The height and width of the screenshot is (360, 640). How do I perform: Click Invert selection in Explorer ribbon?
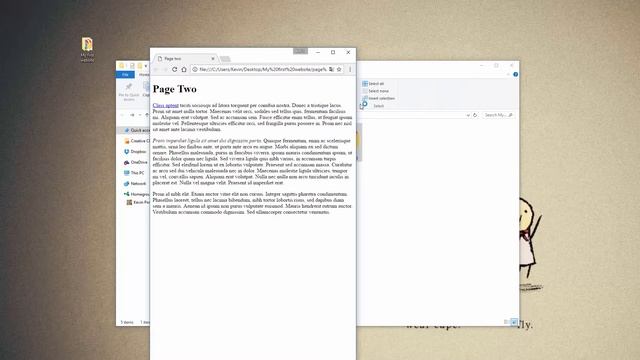pos(378,98)
